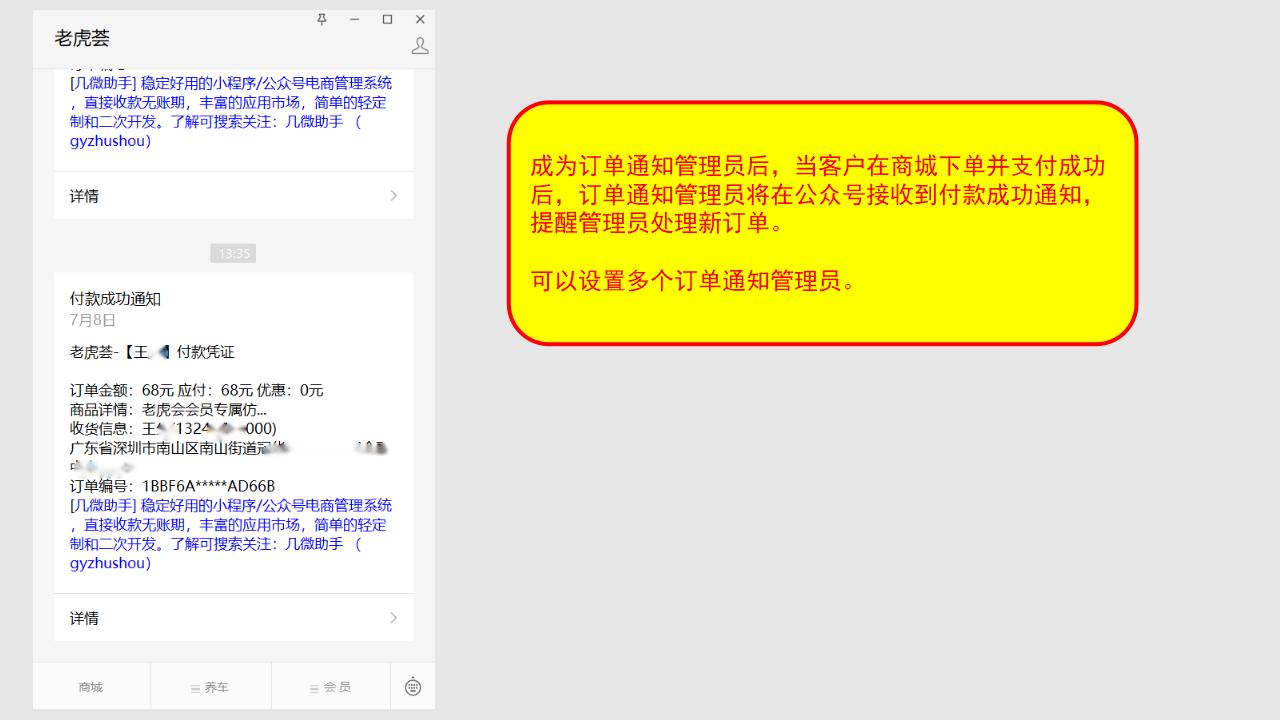The height and width of the screenshot is (720, 1280).
Task: Open the account profile icon
Action: point(420,46)
